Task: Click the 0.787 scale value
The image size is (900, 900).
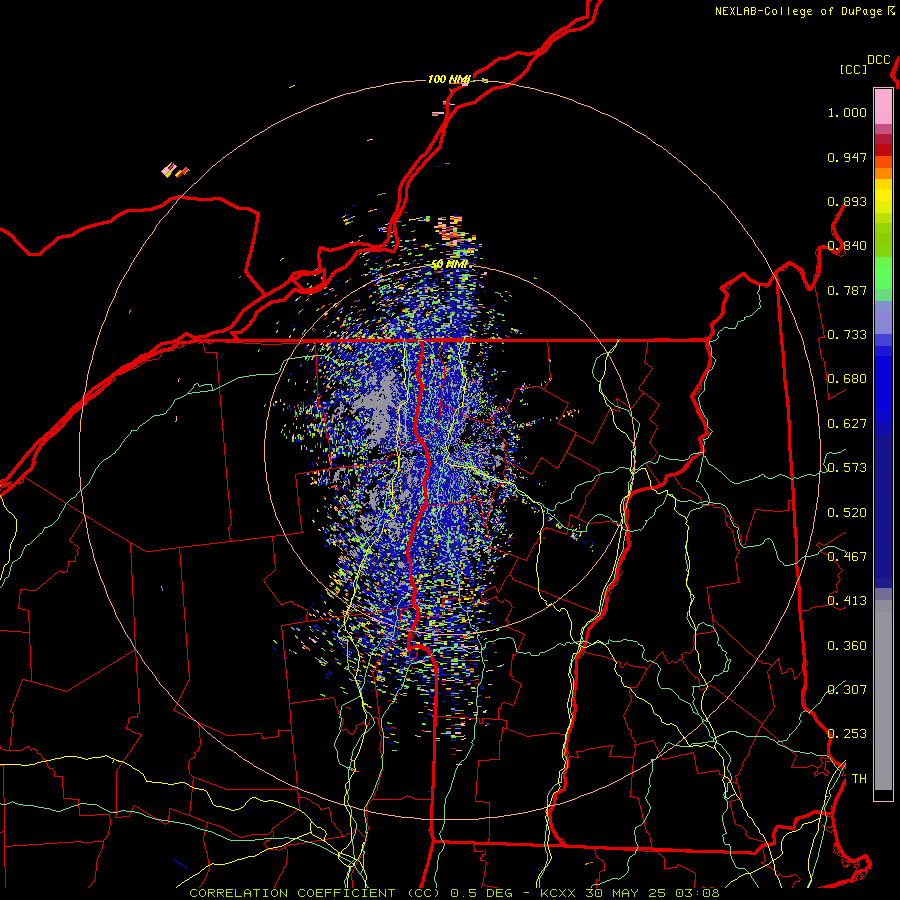Action: pos(847,290)
